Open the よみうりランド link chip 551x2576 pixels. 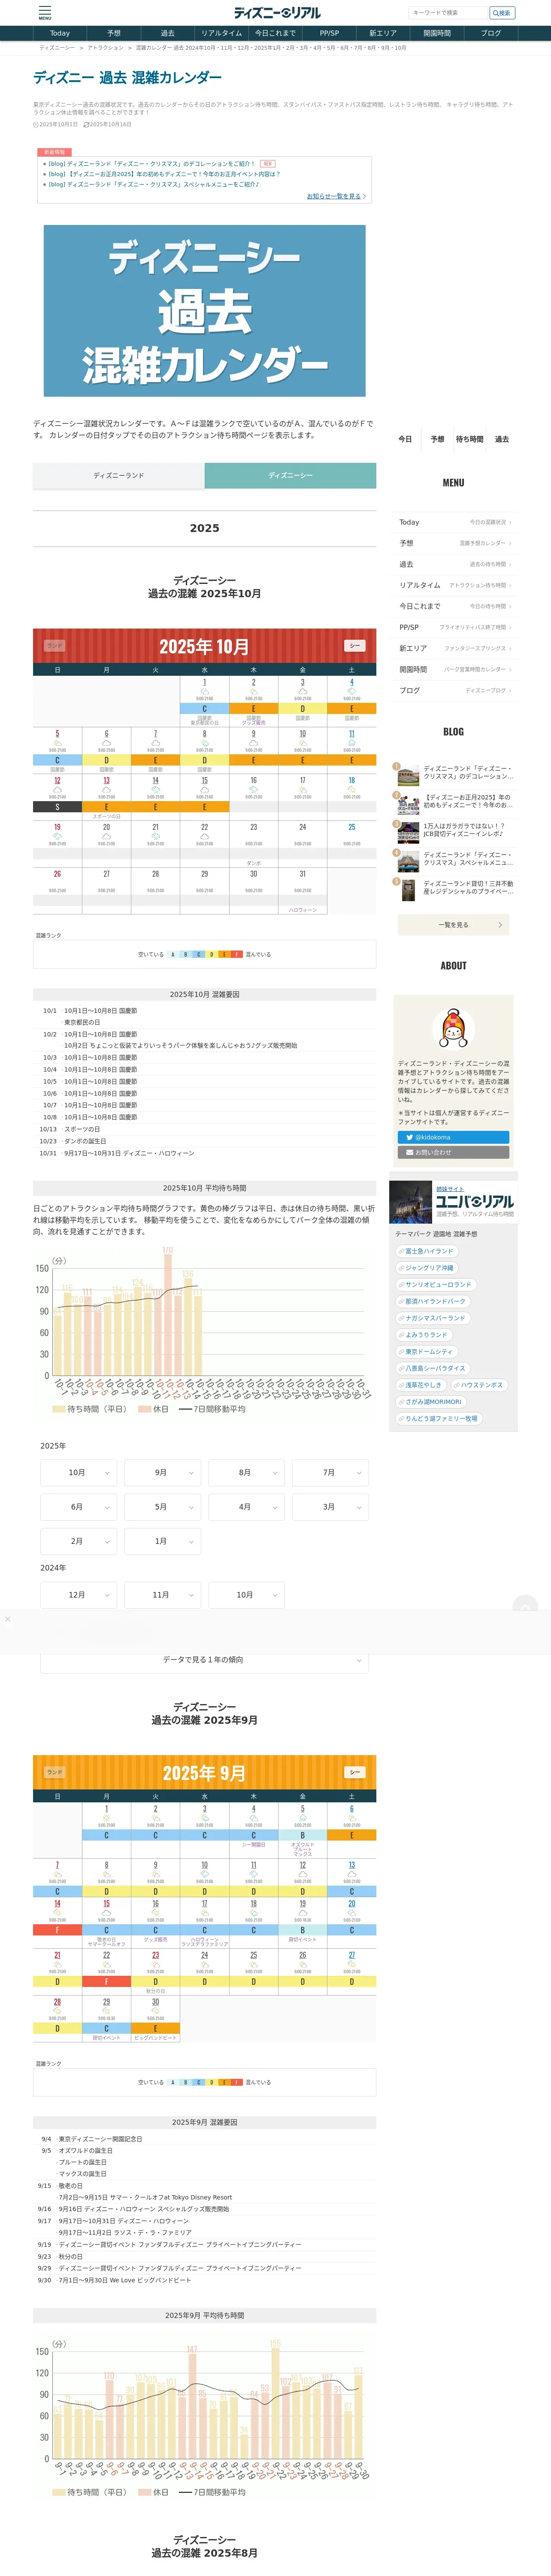point(424,1335)
